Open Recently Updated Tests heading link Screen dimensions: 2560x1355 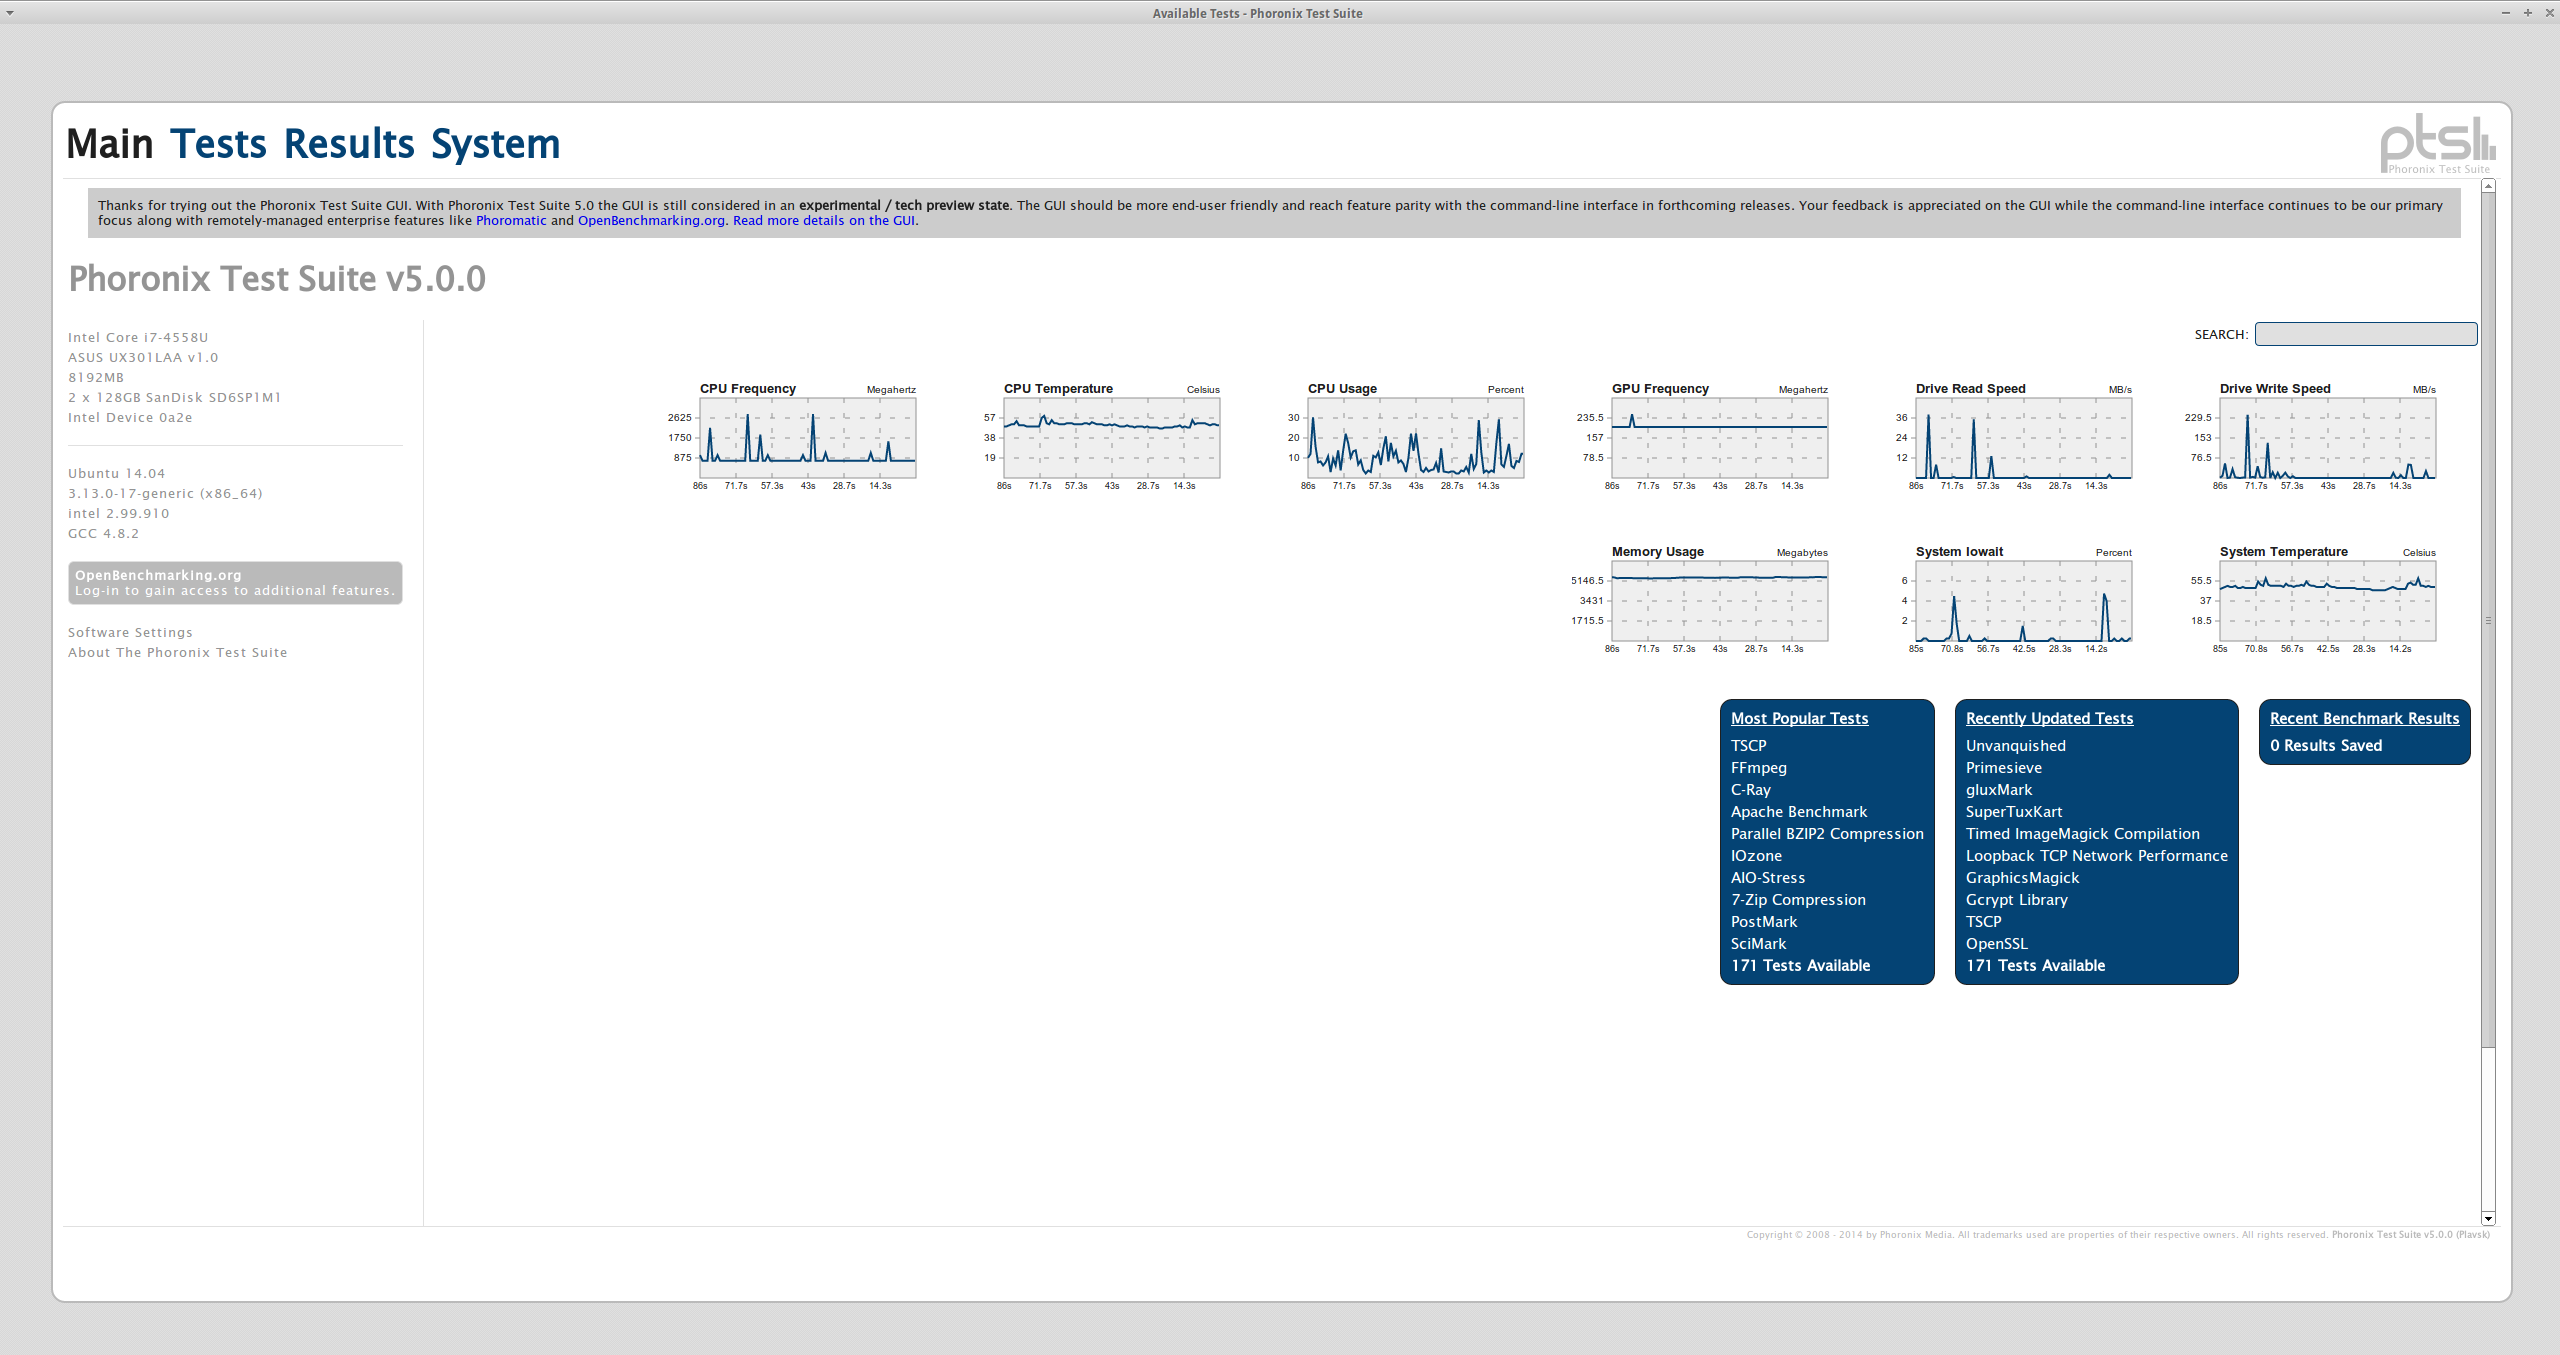point(2049,719)
